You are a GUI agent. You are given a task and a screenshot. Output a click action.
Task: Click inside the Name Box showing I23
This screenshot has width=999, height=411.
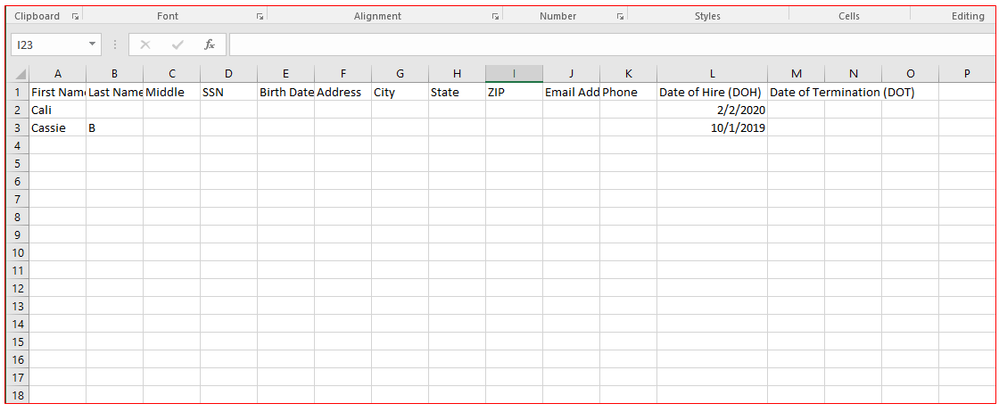pos(49,45)
